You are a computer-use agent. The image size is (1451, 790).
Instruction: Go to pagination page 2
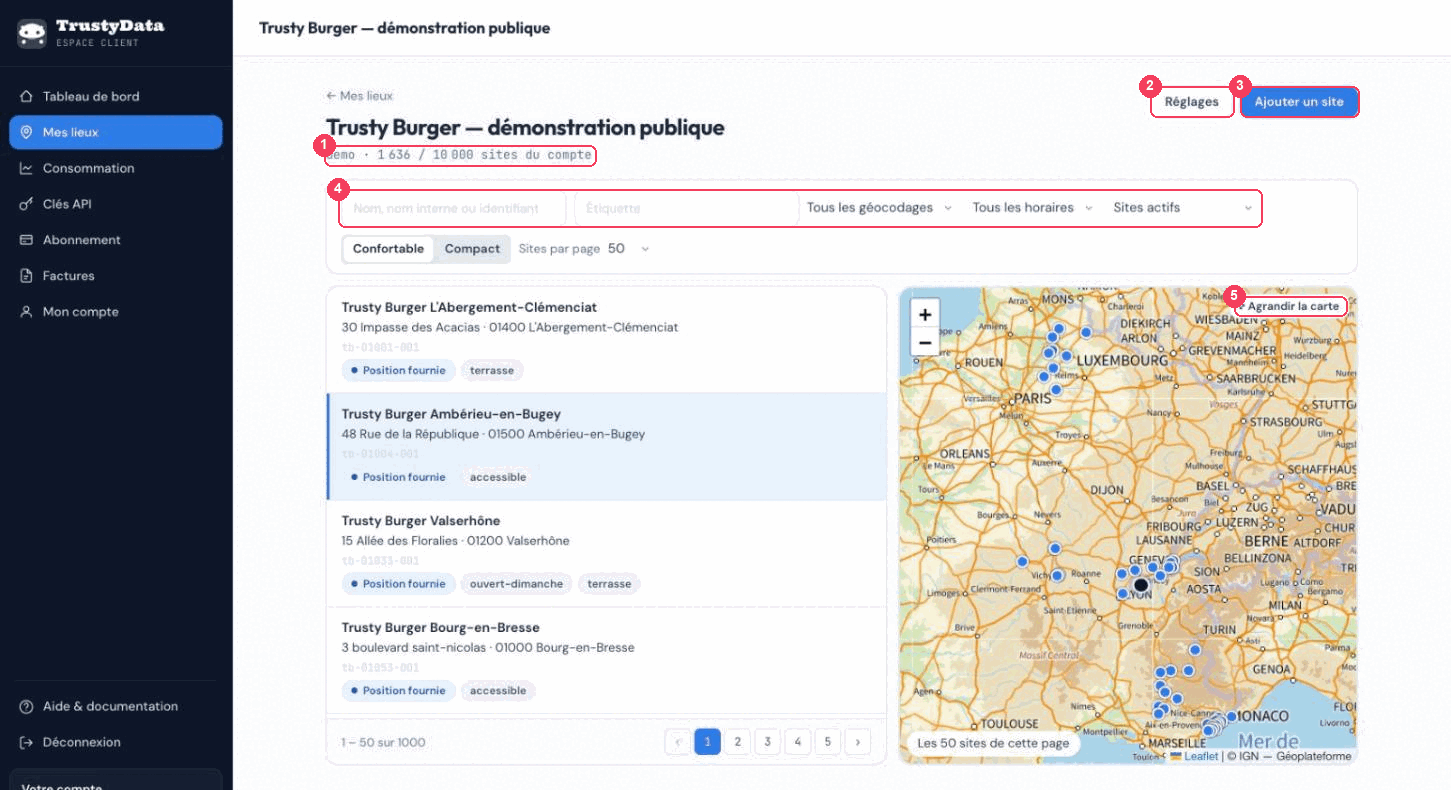click(737, 742)
